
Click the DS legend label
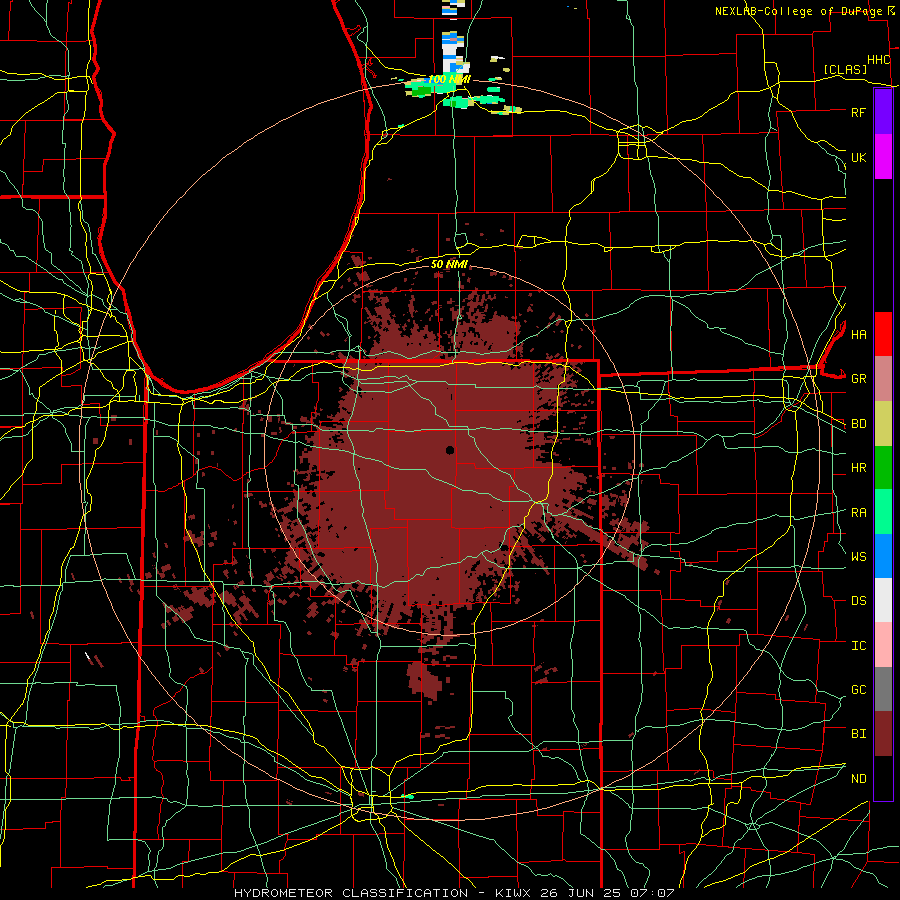point(858,601)
